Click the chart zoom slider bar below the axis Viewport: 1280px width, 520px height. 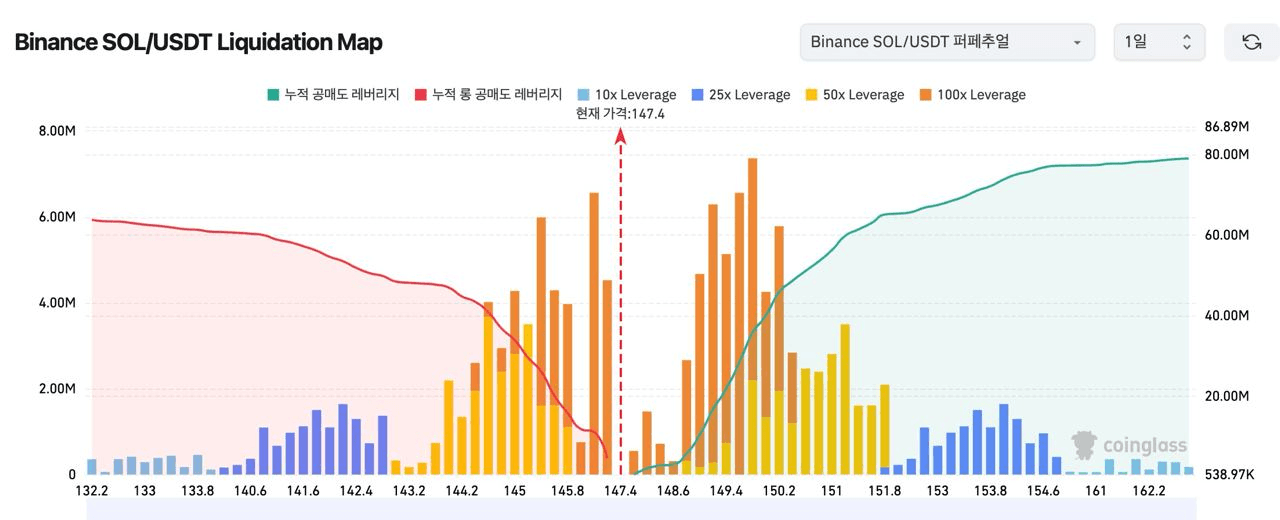[640, 510]
